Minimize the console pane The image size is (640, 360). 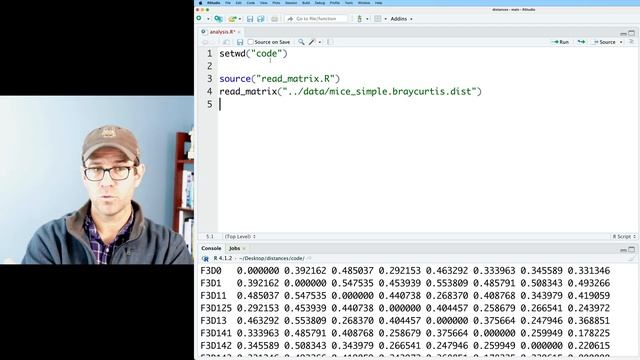[623, 249]
